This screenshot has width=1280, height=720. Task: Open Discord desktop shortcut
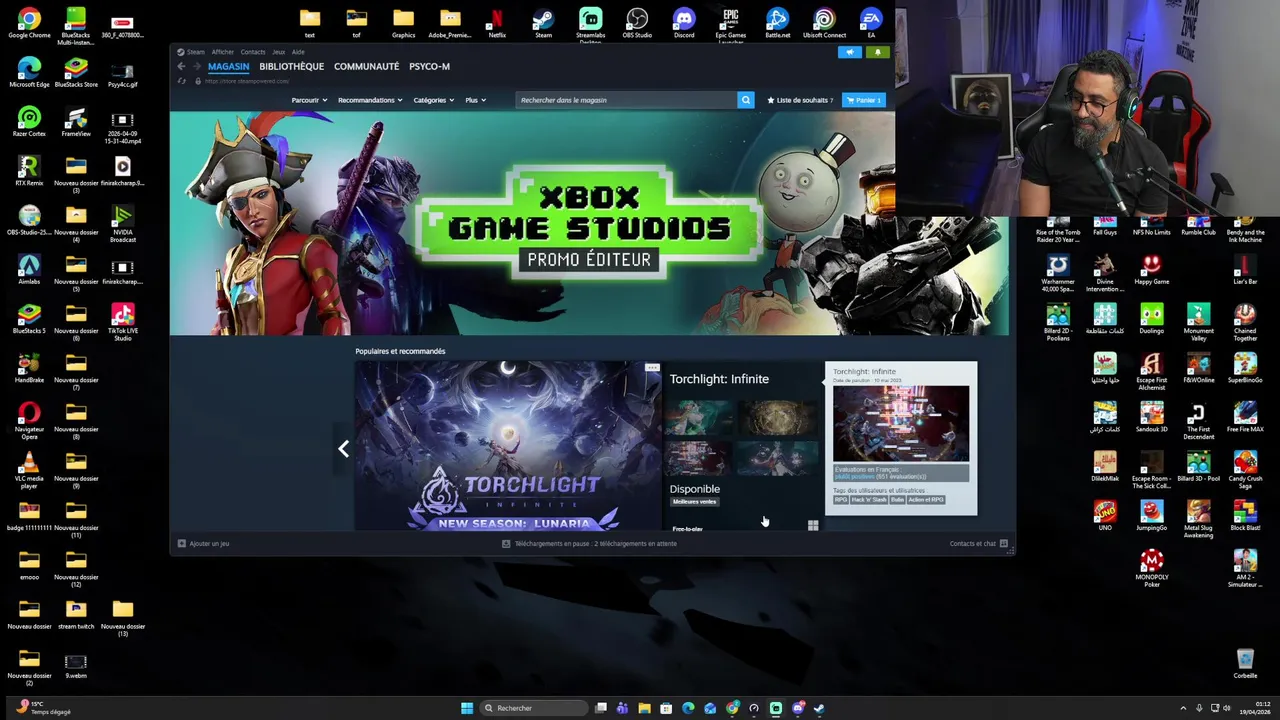pos(684,24)
